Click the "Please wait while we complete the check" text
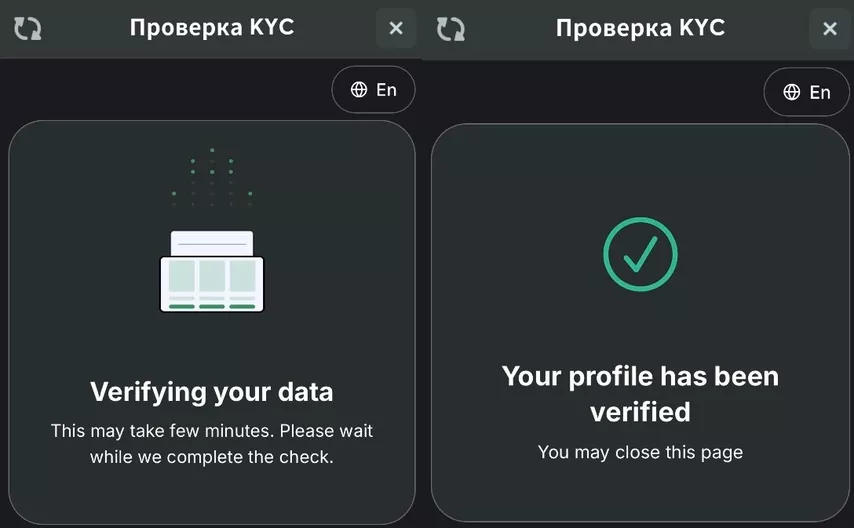This screenshot has height=528, width=854. (x=212, y=457)
